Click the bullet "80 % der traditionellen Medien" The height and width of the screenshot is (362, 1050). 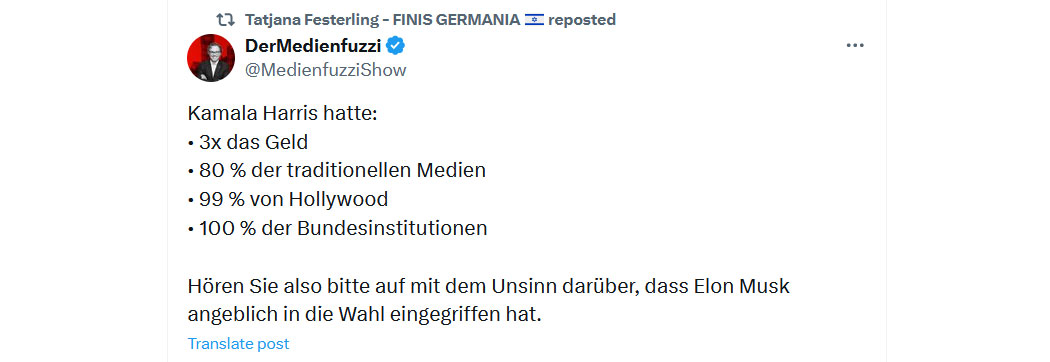[337, 171]
